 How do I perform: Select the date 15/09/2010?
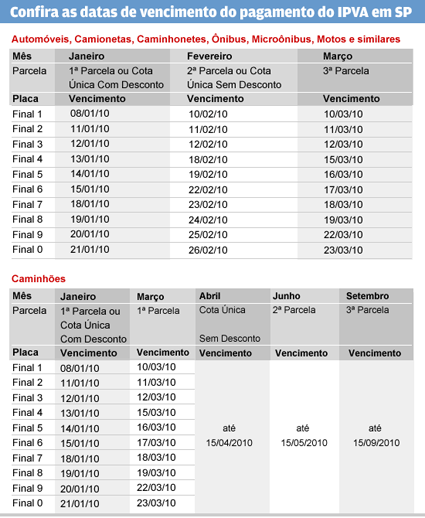376,443
